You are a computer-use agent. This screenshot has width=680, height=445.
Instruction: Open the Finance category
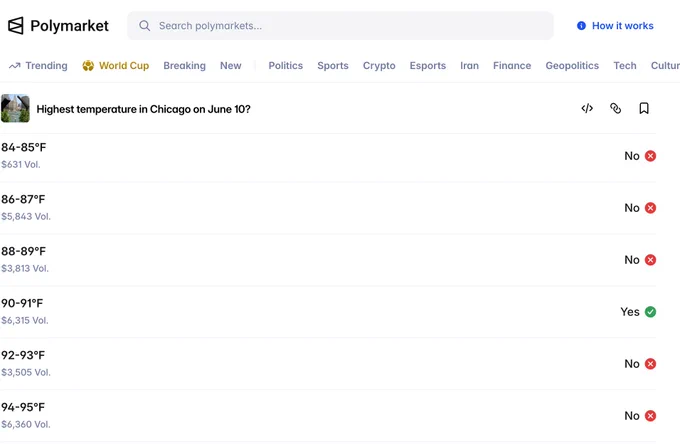point(512,65)
